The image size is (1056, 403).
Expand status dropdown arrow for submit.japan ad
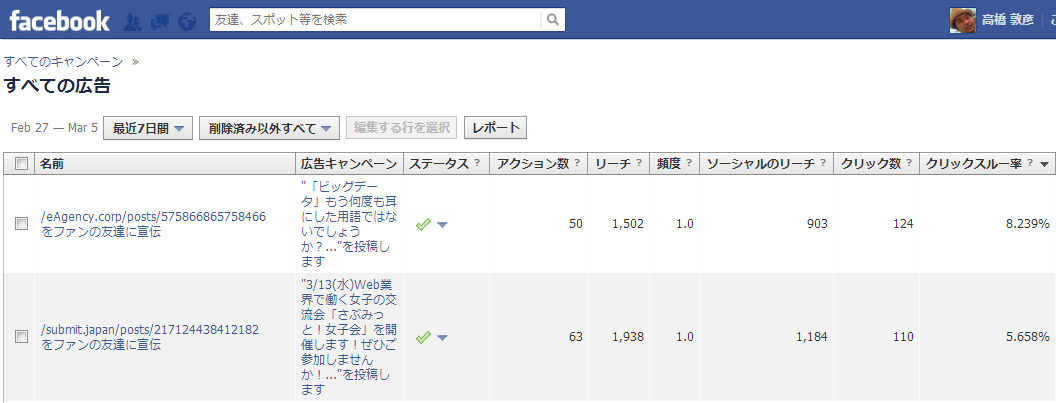pyautogui.click(x=442, y=338)
